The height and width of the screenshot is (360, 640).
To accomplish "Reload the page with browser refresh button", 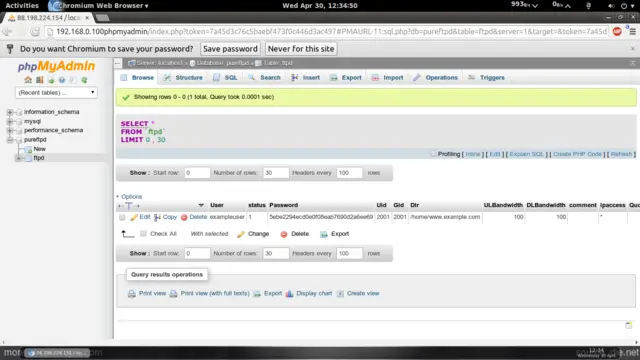I will point(35,31).
